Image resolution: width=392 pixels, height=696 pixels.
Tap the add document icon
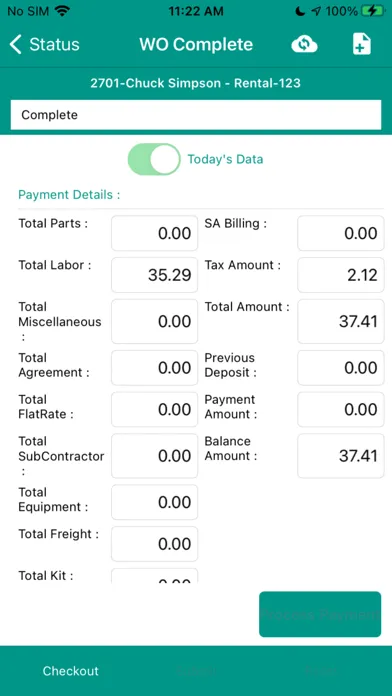pos(362,44)
